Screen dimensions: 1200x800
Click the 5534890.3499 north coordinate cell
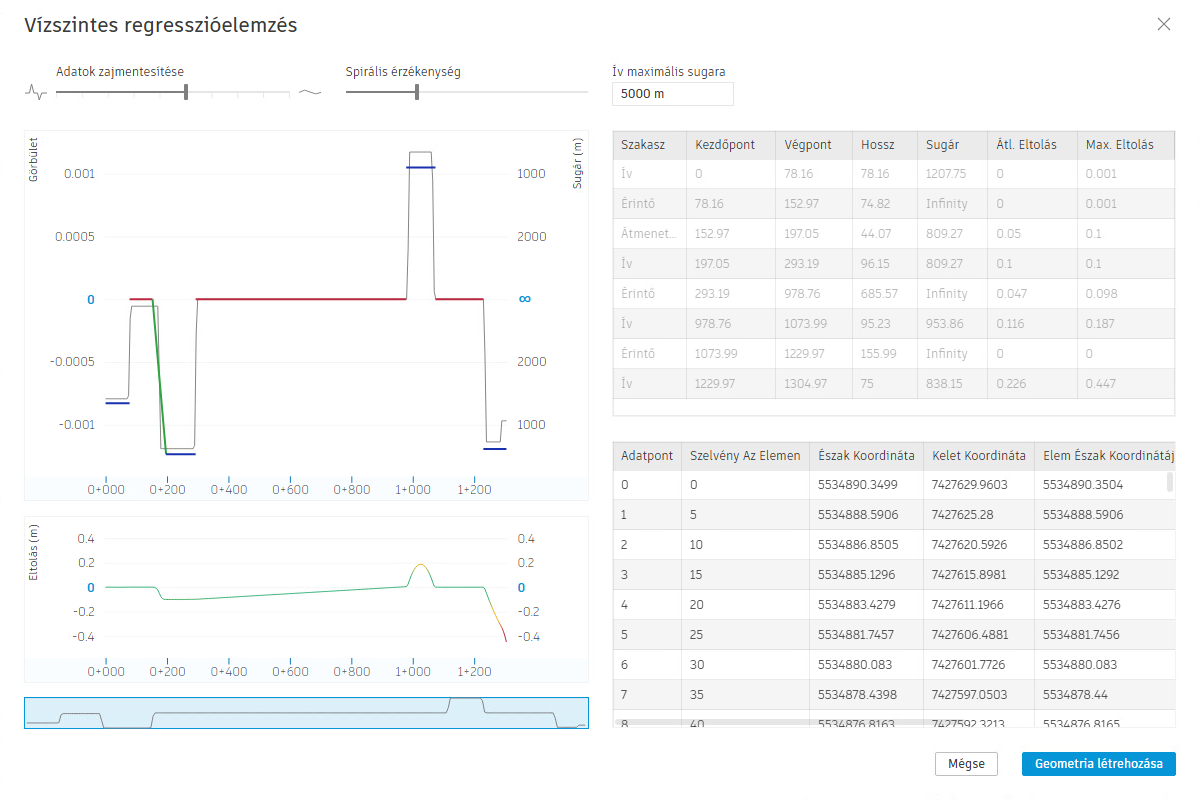866,485
